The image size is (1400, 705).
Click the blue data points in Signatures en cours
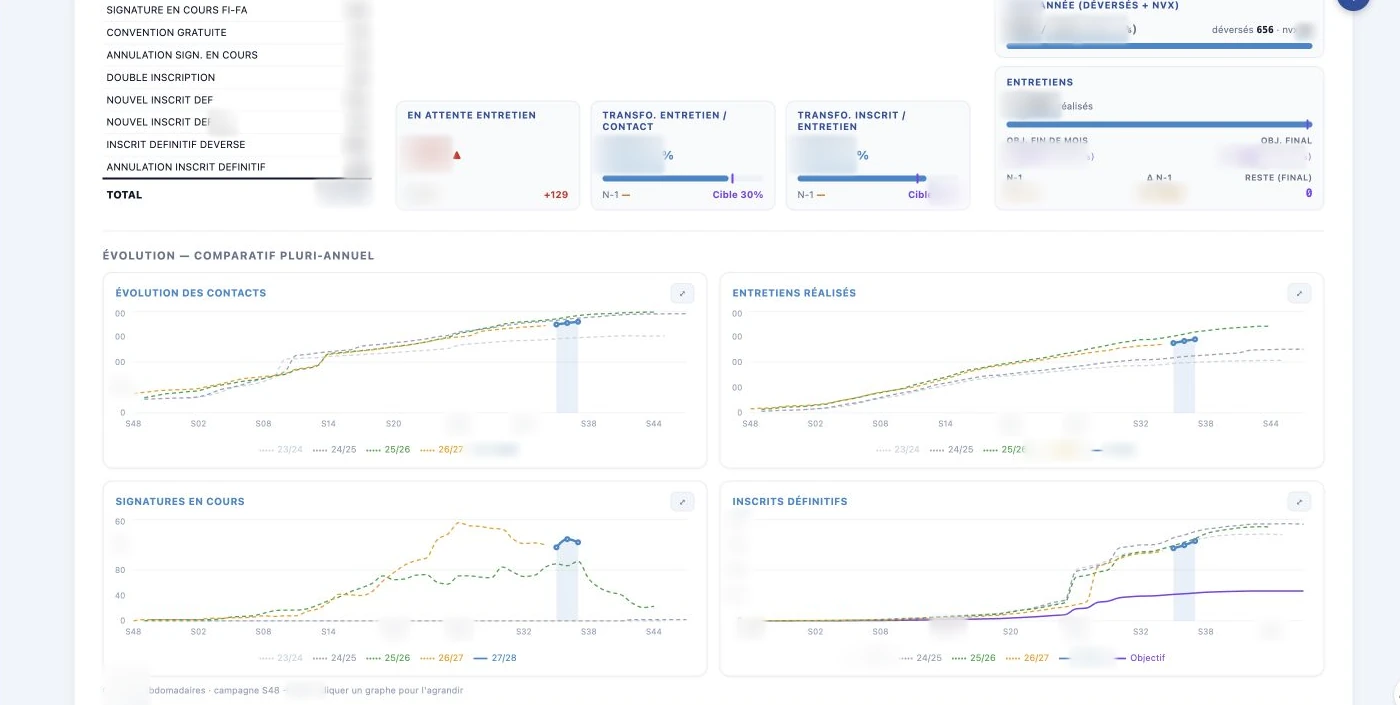(x=567, y=543)
